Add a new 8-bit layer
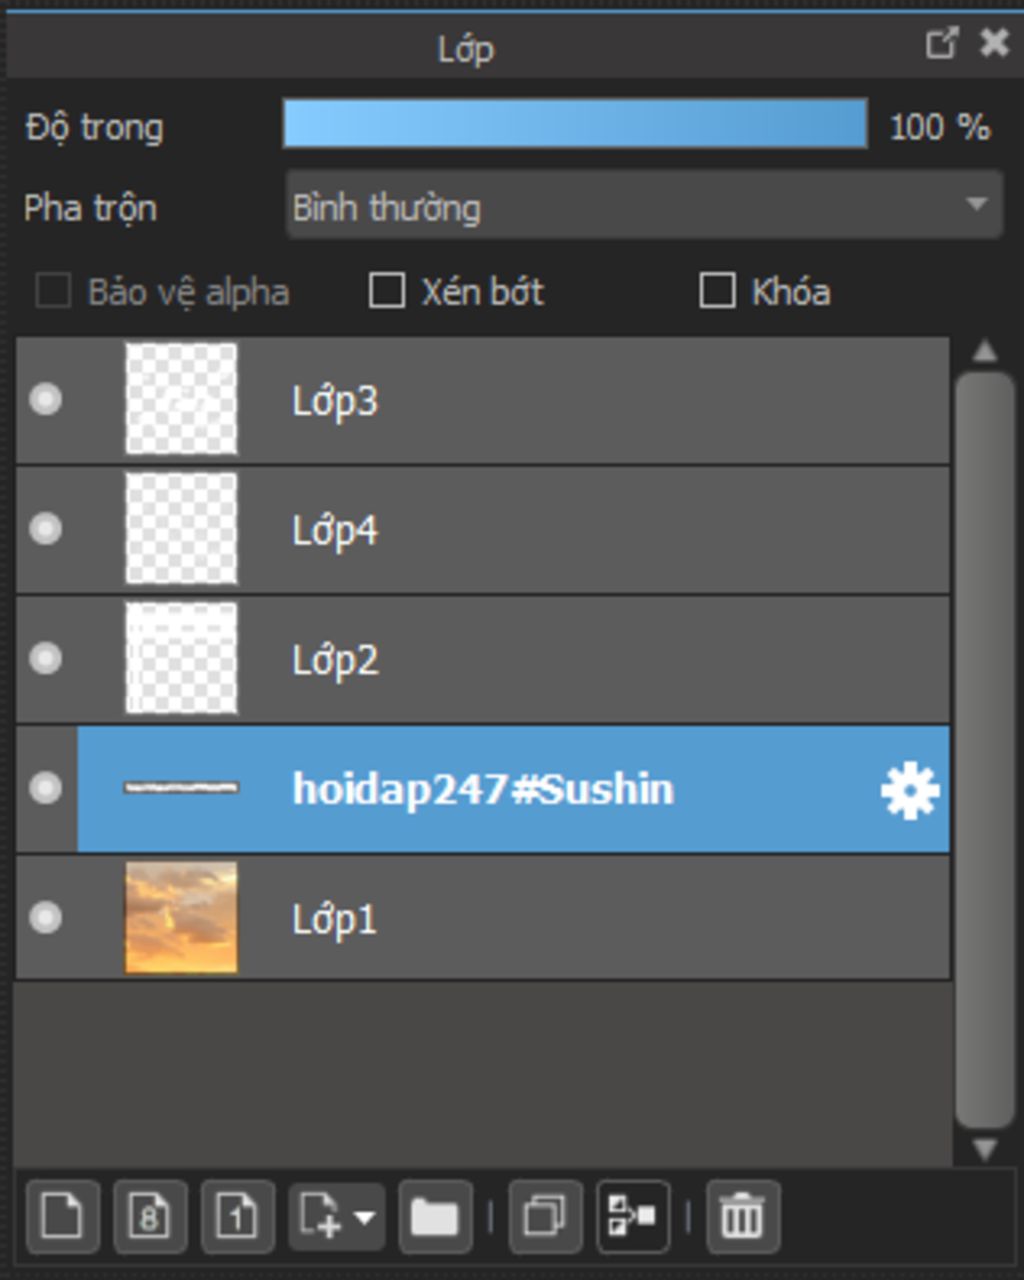 (x=149, y=1217)
